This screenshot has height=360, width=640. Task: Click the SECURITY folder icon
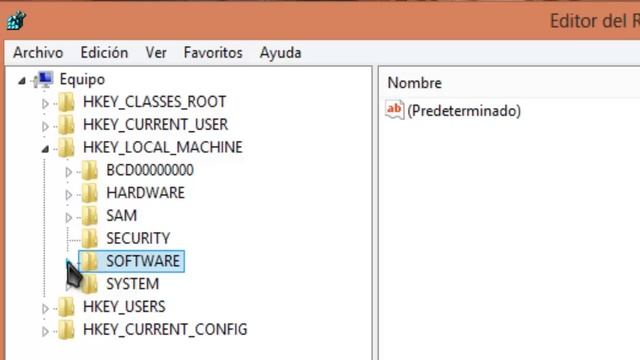(x=89, y=239)
